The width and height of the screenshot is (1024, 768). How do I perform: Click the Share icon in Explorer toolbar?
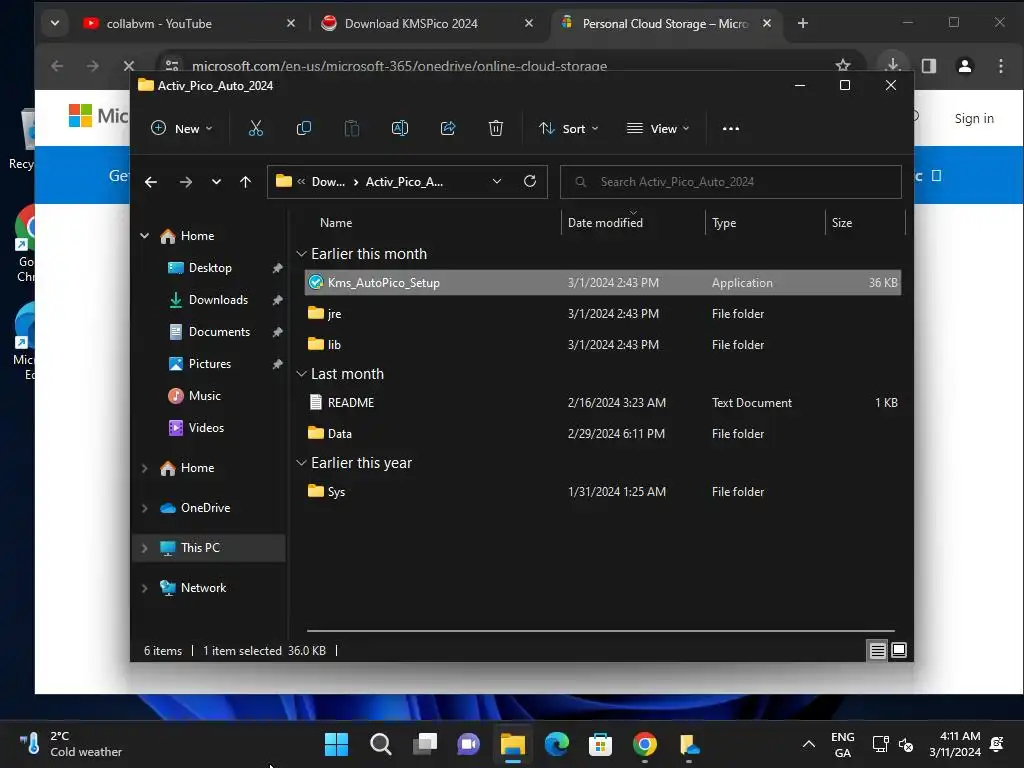(x=448, y=129)
